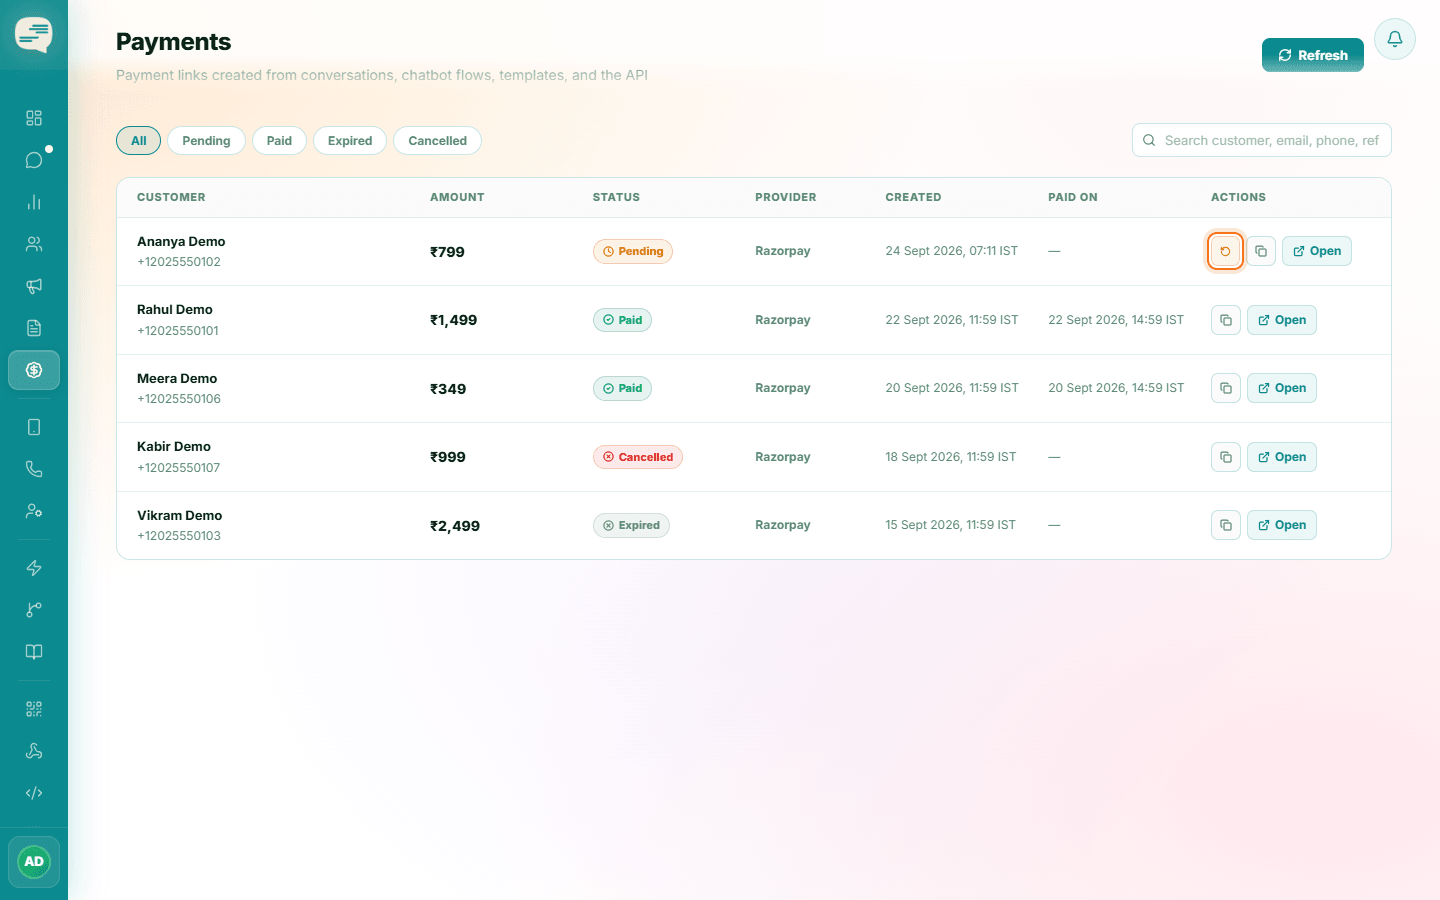Viewport: 1440px width, 900px height.
Task: Open the payment link for Ananya Demo
Action: [1317, 251]
